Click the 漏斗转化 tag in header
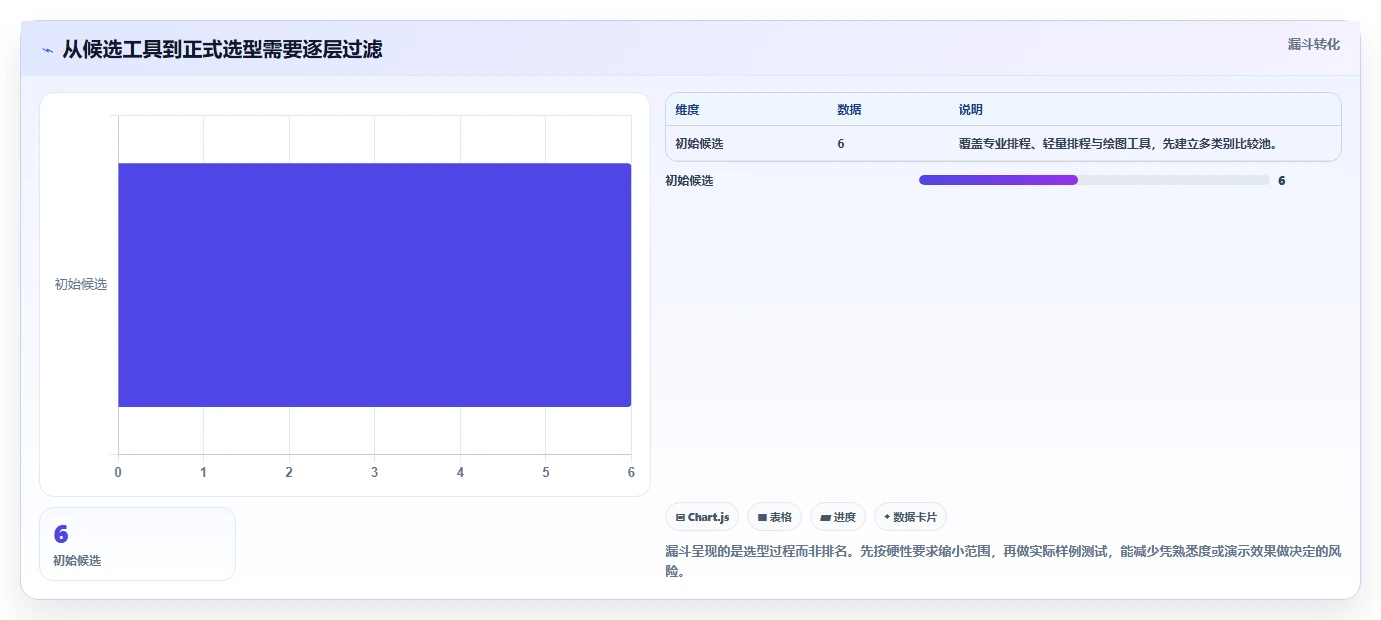 1313,44
